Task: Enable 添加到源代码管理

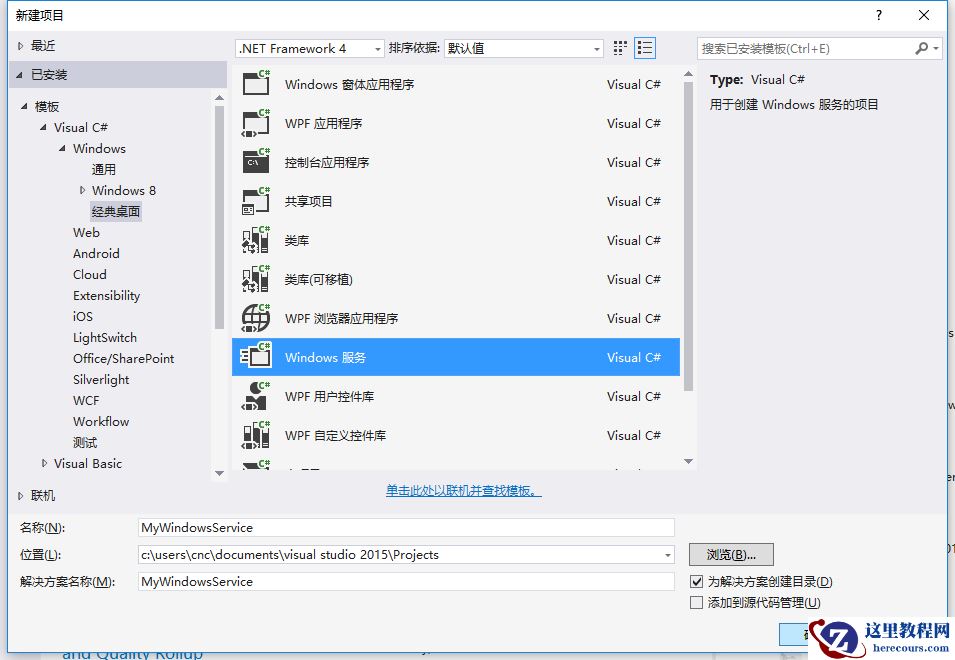Action: tap(694, 602)
